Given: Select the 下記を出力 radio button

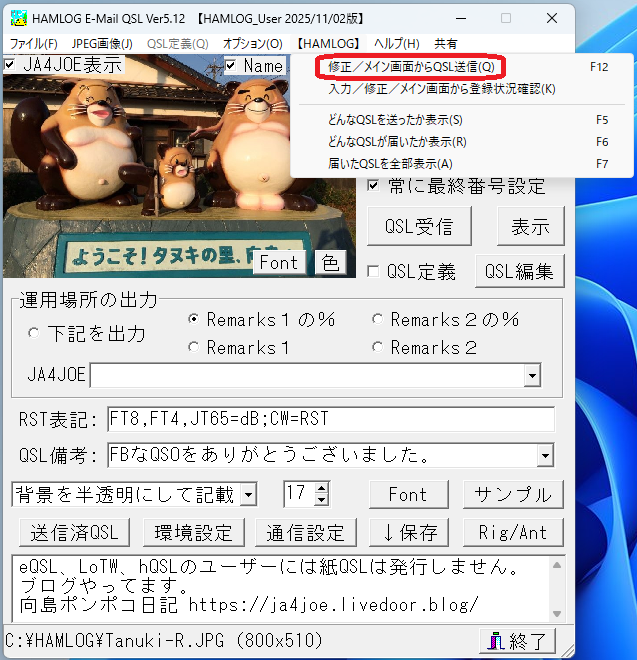Looking at the screenshot, I should 33,333.
